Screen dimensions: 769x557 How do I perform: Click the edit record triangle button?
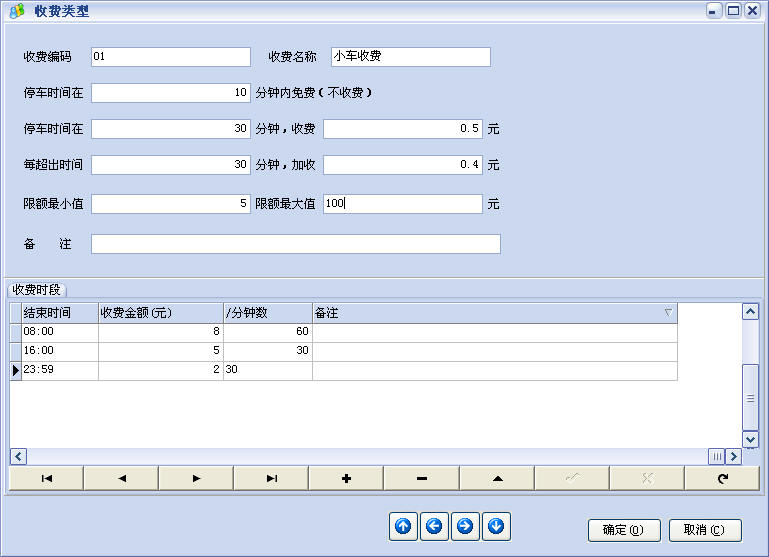(x=497, y=478)
